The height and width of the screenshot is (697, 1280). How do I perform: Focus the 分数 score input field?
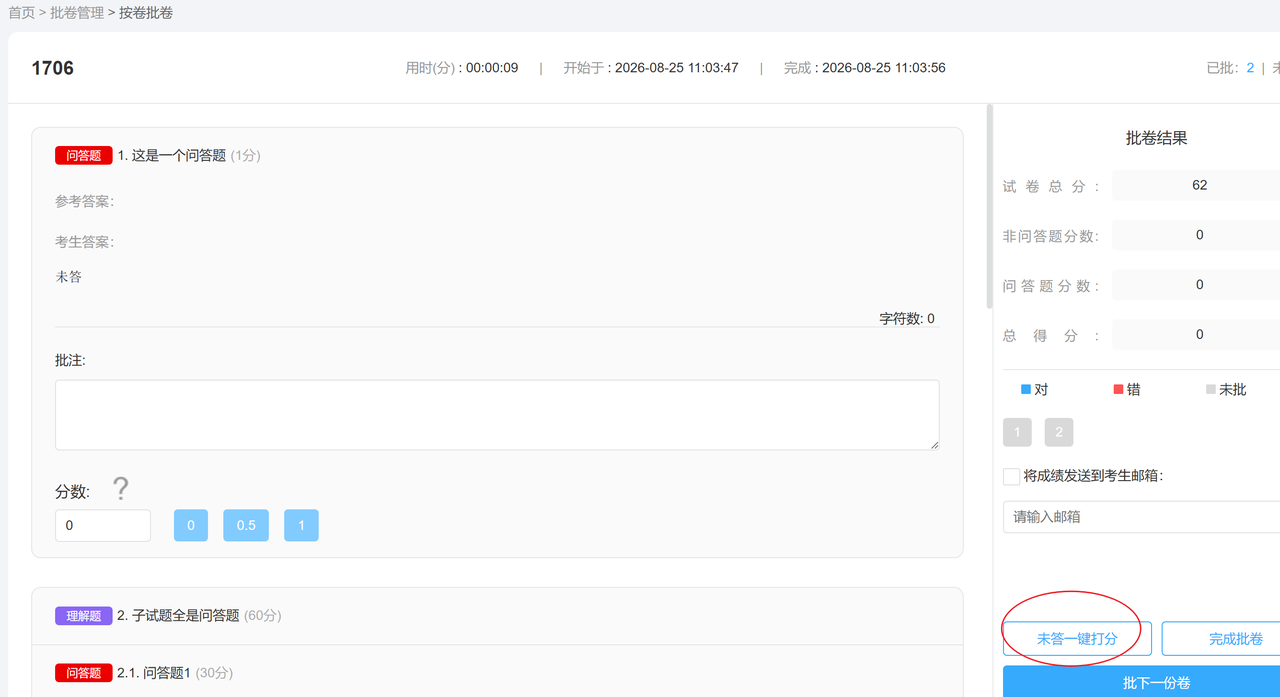[x=103, y=525]
